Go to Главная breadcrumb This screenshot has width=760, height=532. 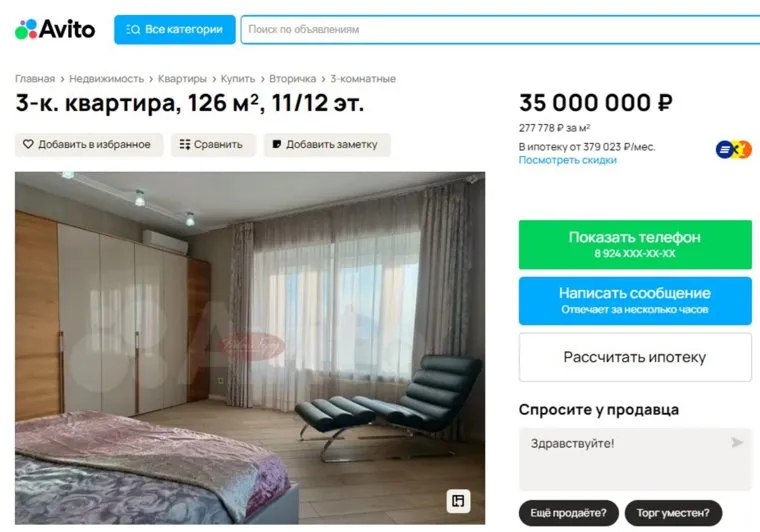pyautogui.click(x=35, y=78)
